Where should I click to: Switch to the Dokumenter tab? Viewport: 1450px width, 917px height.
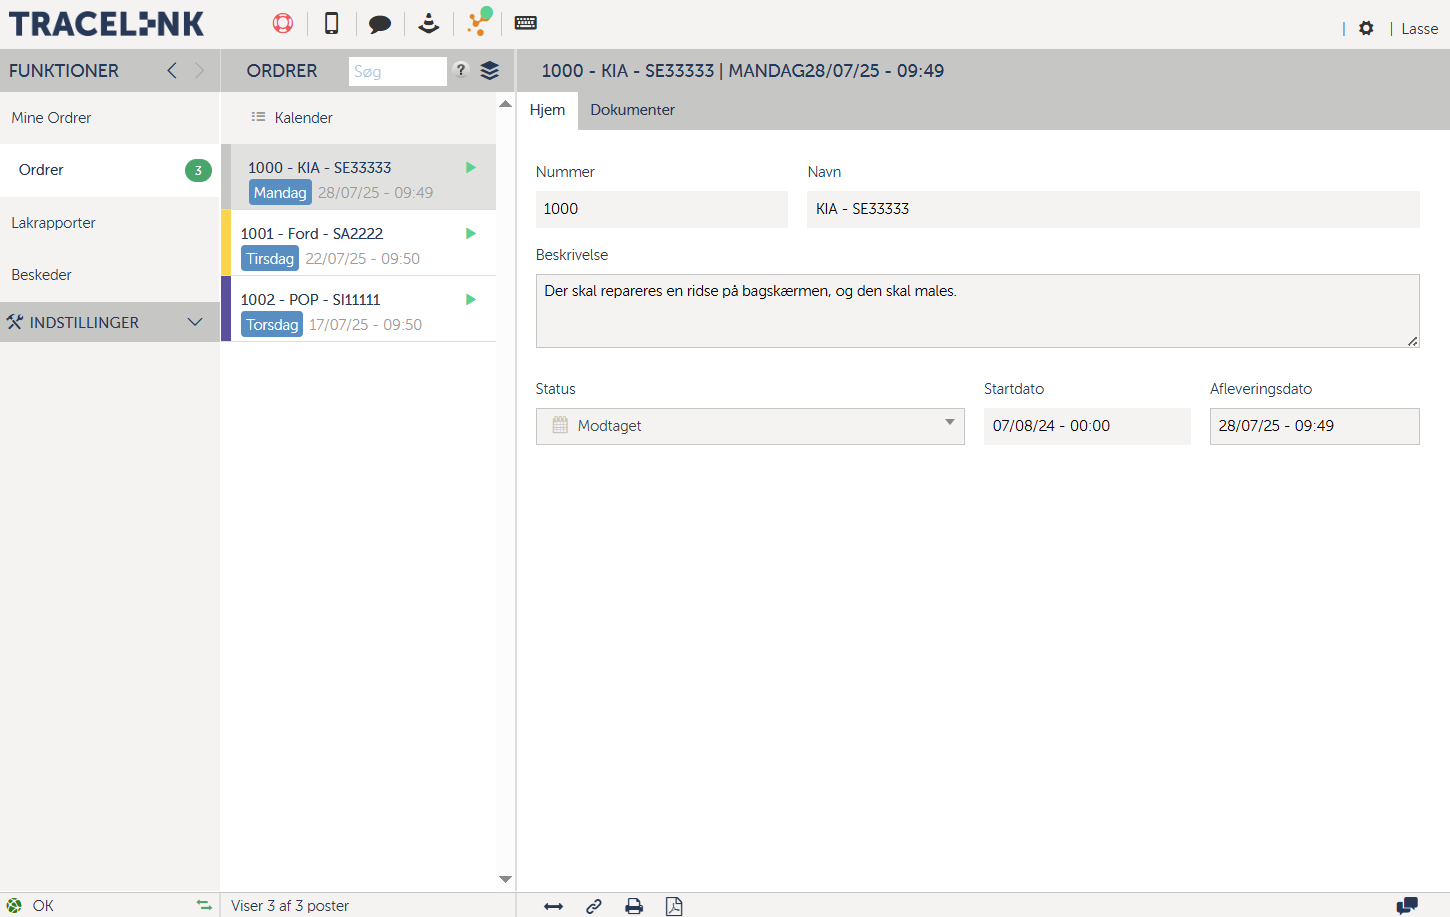point(632,110)
